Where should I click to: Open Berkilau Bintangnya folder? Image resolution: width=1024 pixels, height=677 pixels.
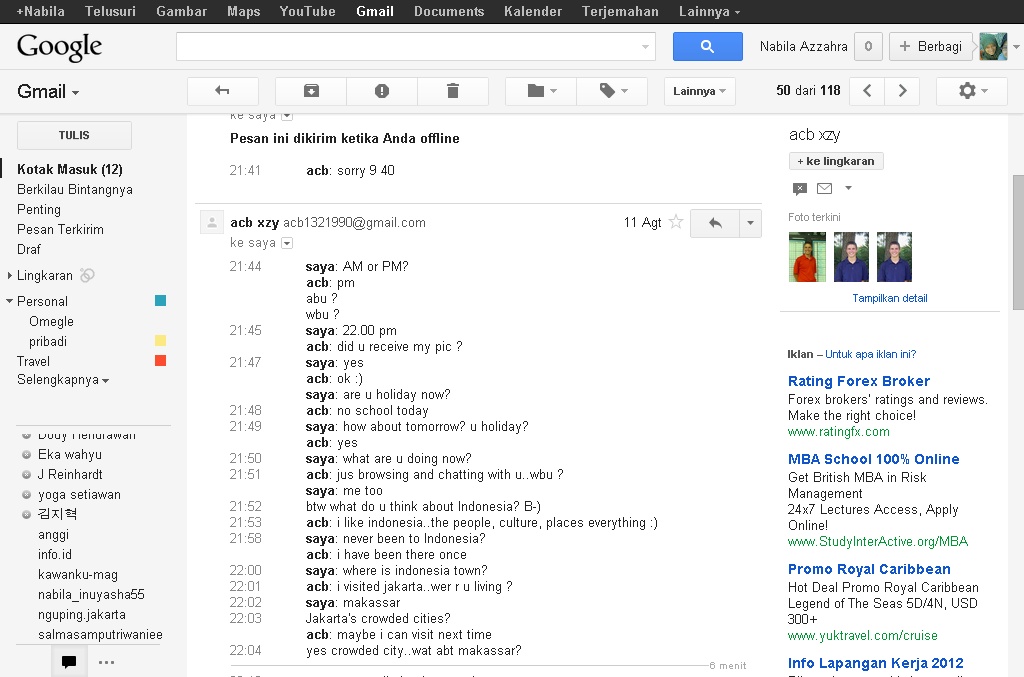(74, 189)
